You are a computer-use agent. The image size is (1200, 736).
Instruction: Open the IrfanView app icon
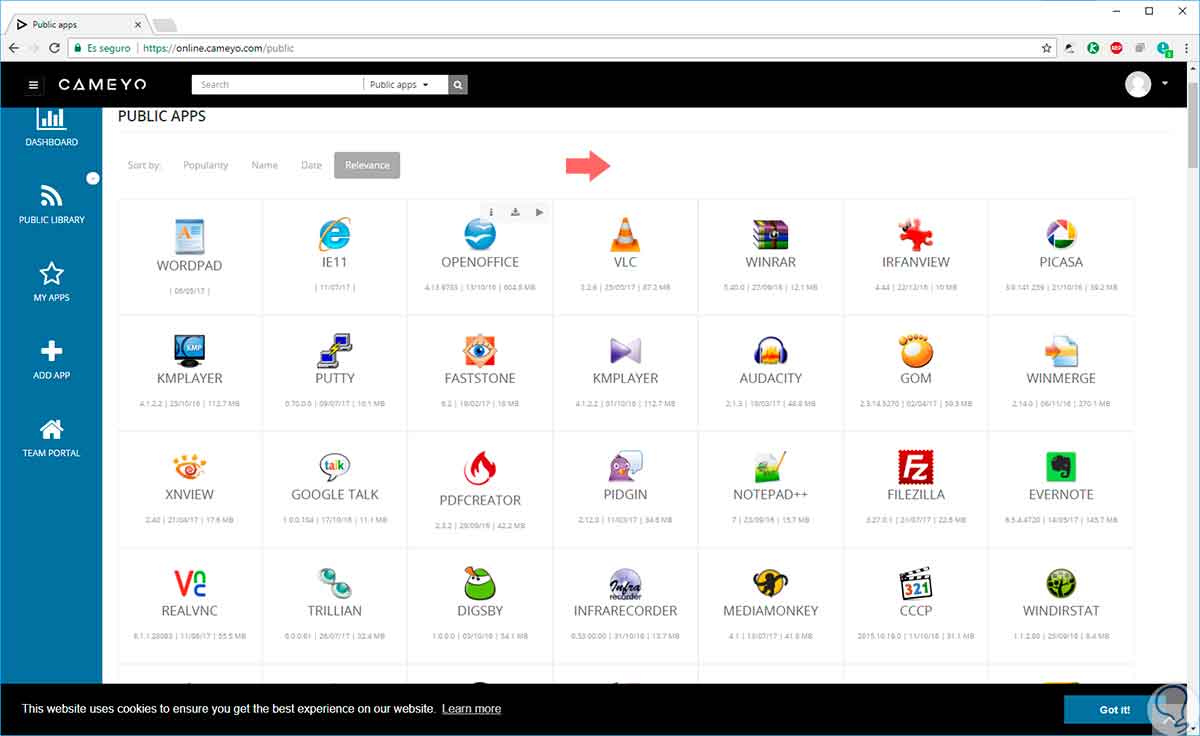click(x=915, y=234)
